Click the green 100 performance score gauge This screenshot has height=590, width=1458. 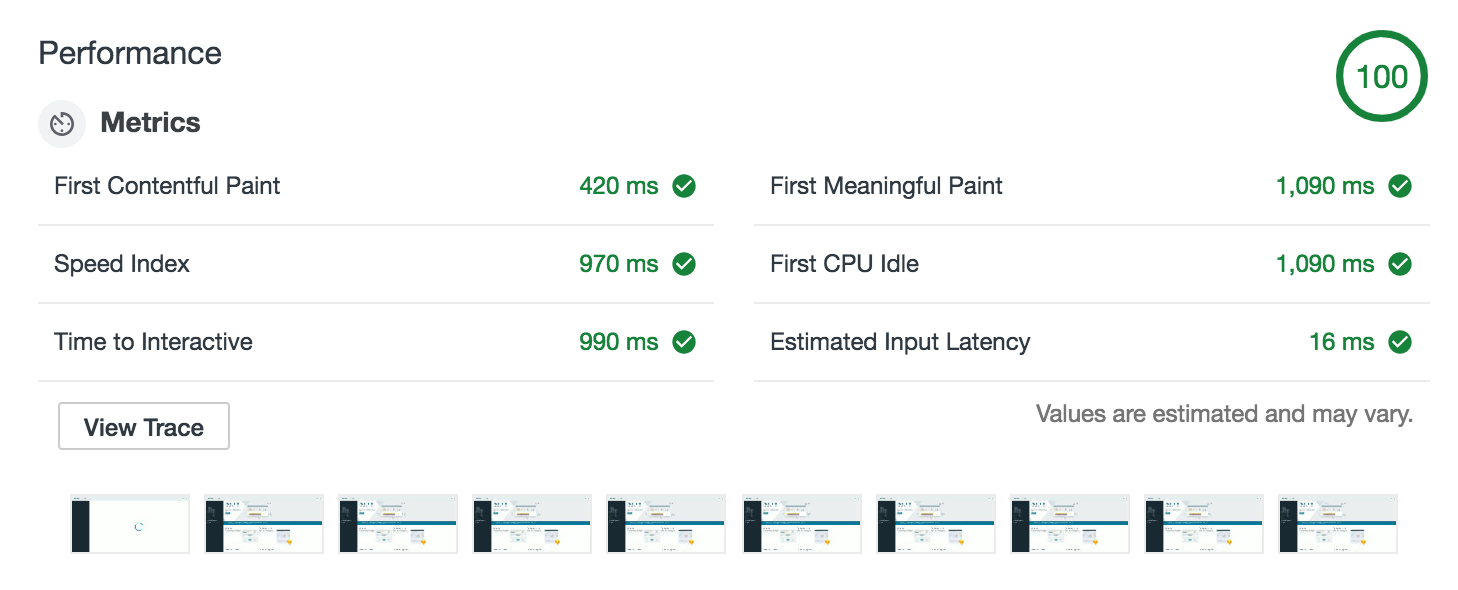click(1381, 76)
